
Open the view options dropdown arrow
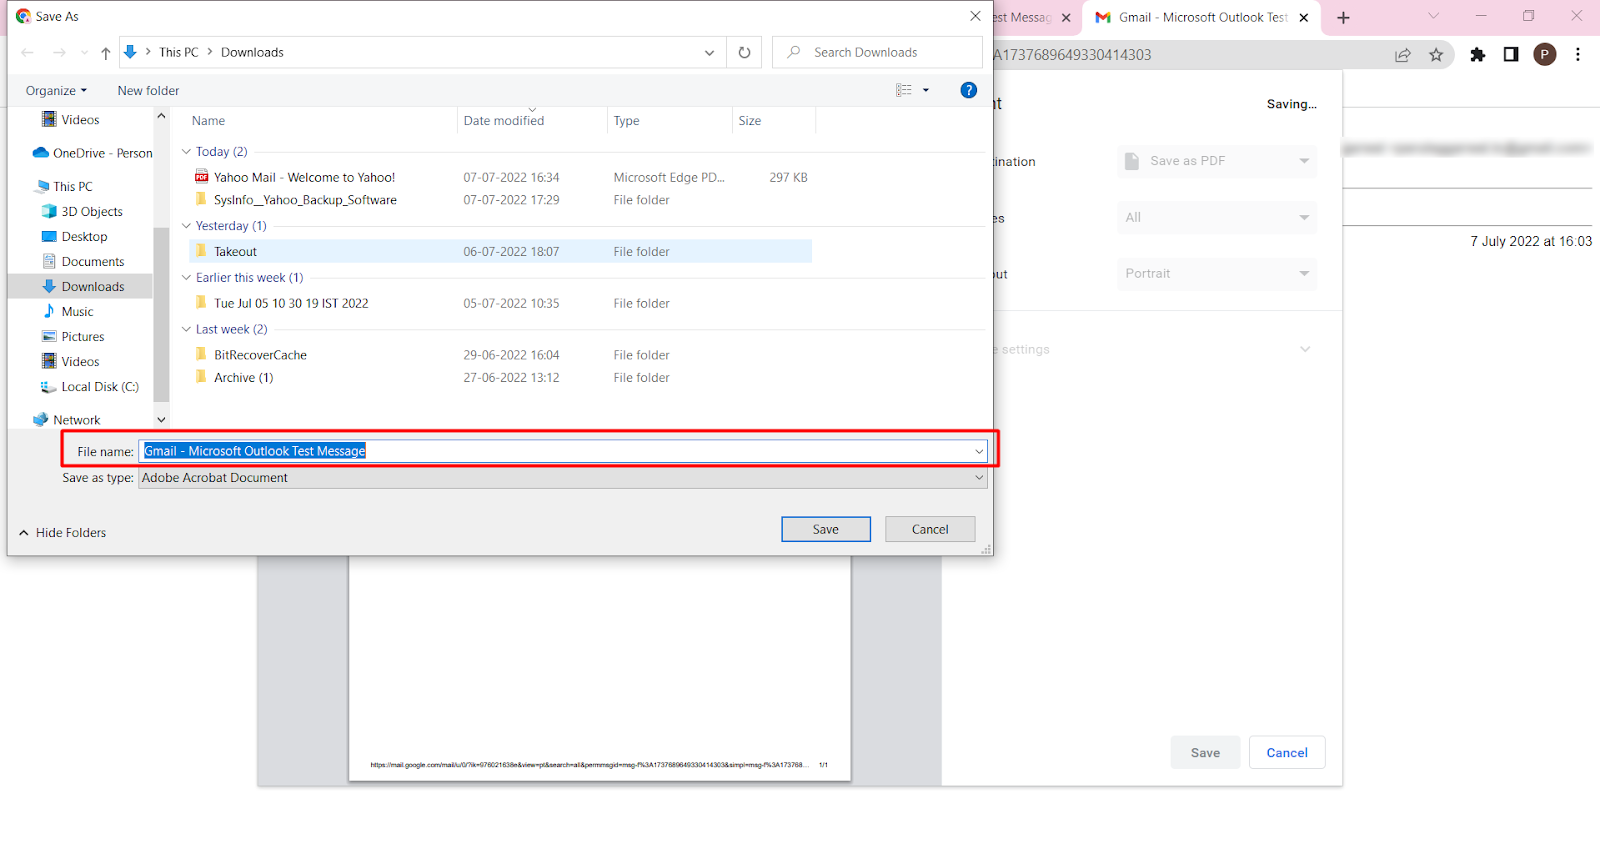pos(926,90)
